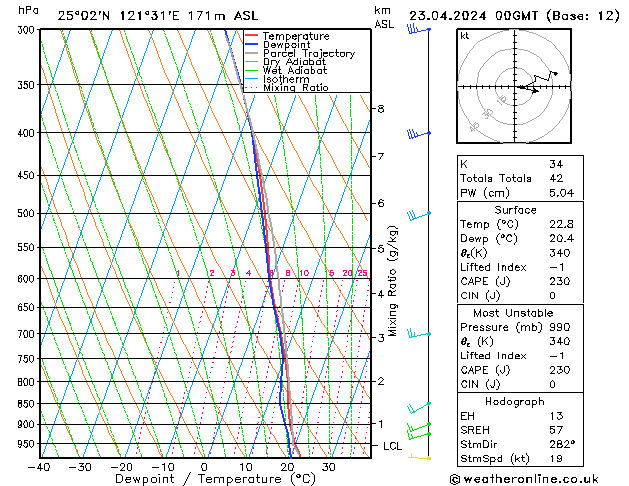
Task: Click the 'kt' unit label in hodograph
Action: 465,36
